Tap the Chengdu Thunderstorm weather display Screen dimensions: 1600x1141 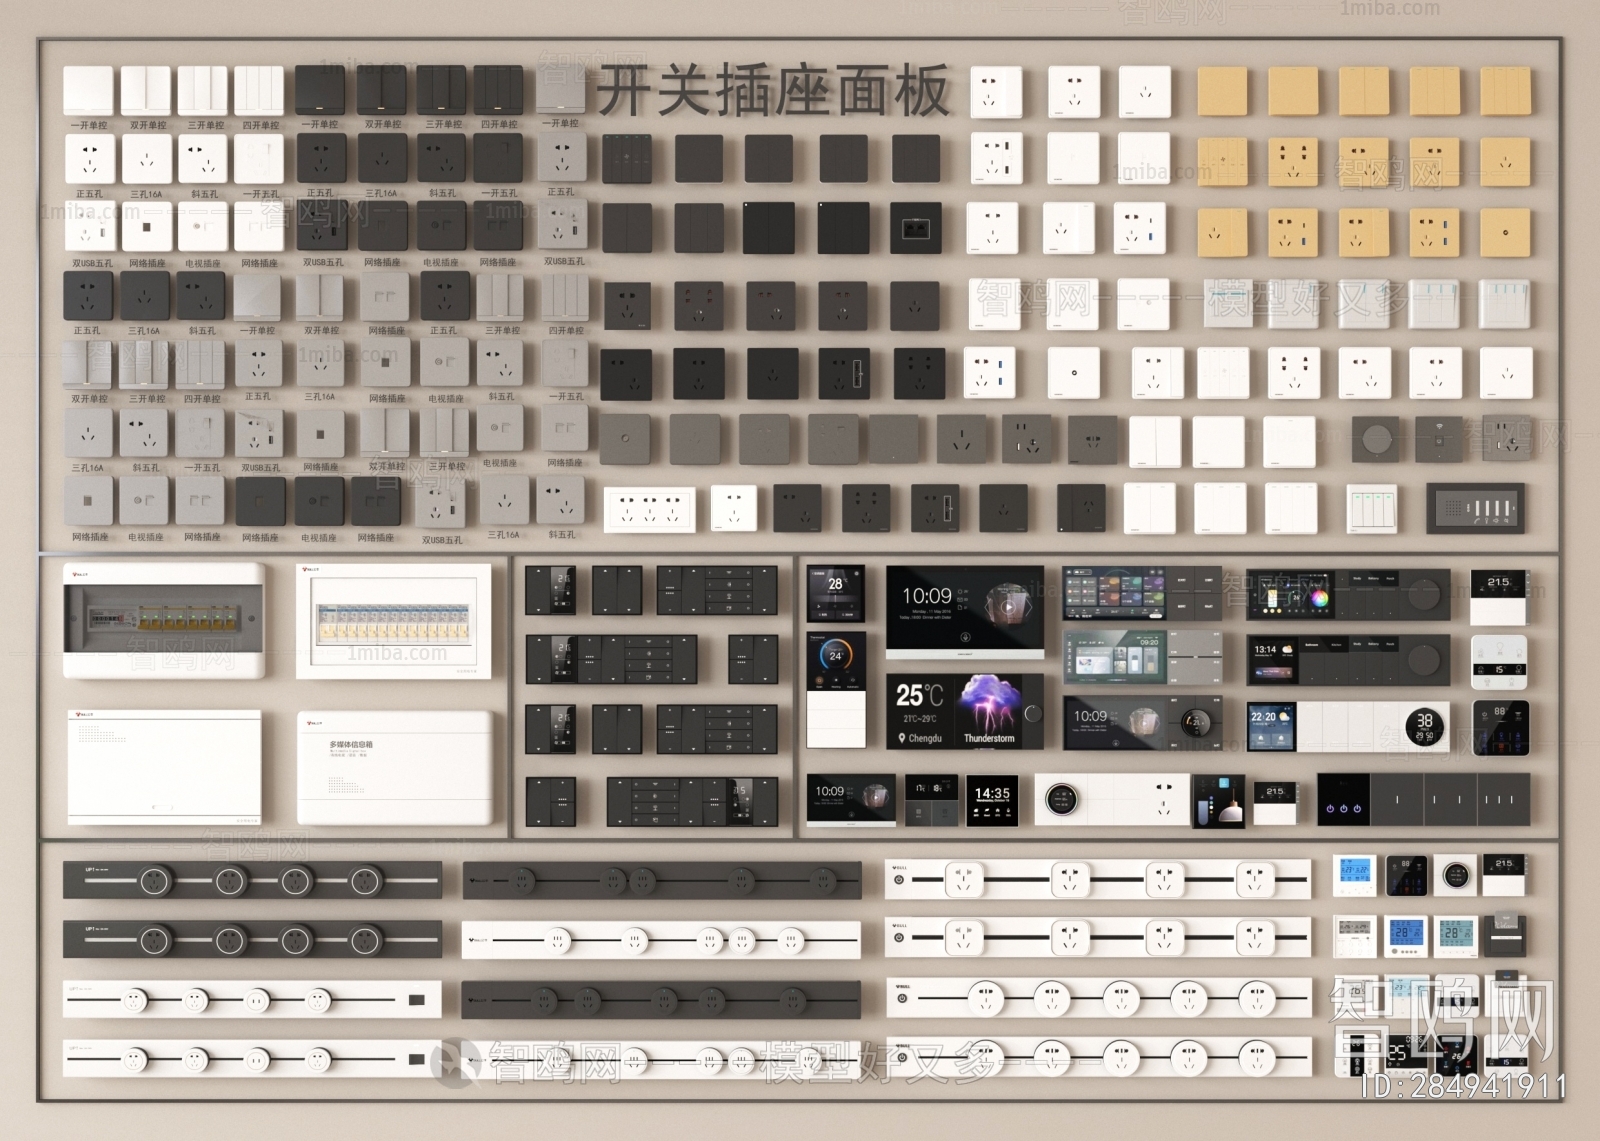[964, 711]
